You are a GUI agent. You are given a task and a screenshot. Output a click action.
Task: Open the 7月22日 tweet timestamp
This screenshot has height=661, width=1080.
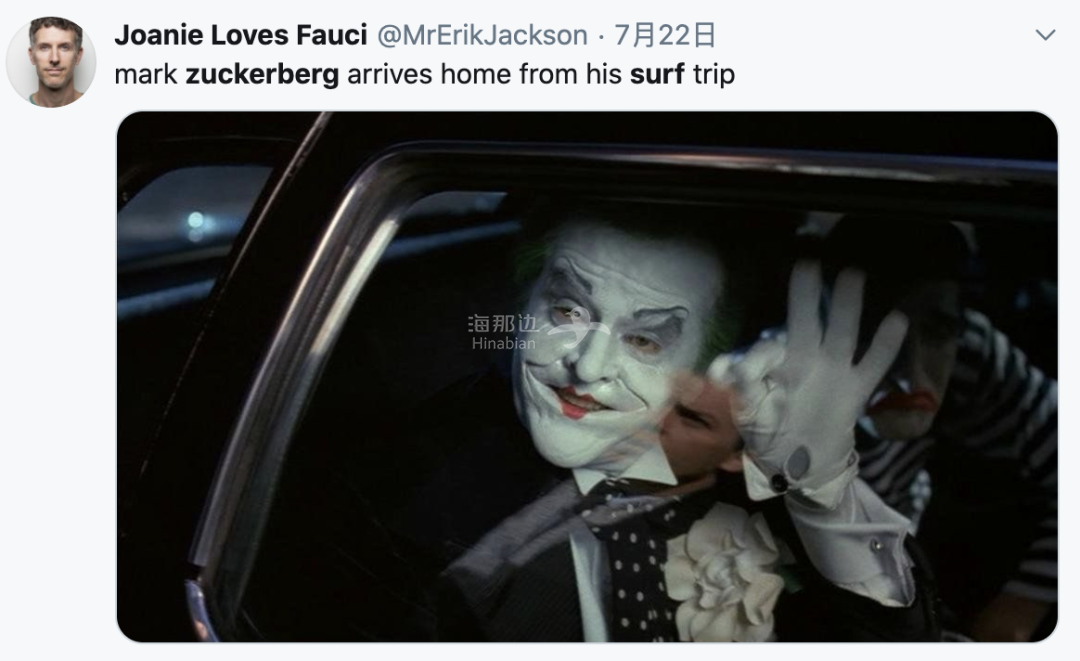pyautogui.click(x=664, y=35)
